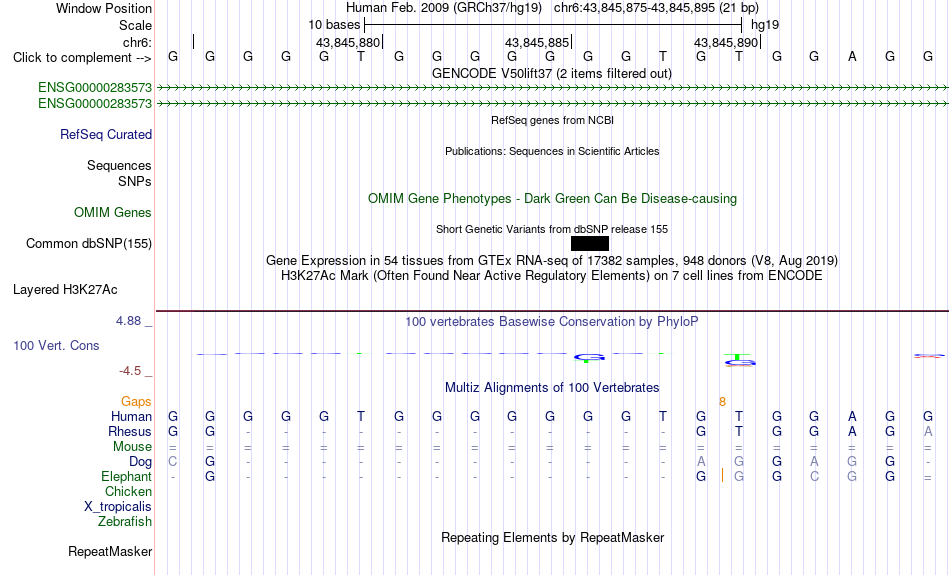950x575 pixels.
Task: Click the chr6: ruler label
Action: click(138, 42)
